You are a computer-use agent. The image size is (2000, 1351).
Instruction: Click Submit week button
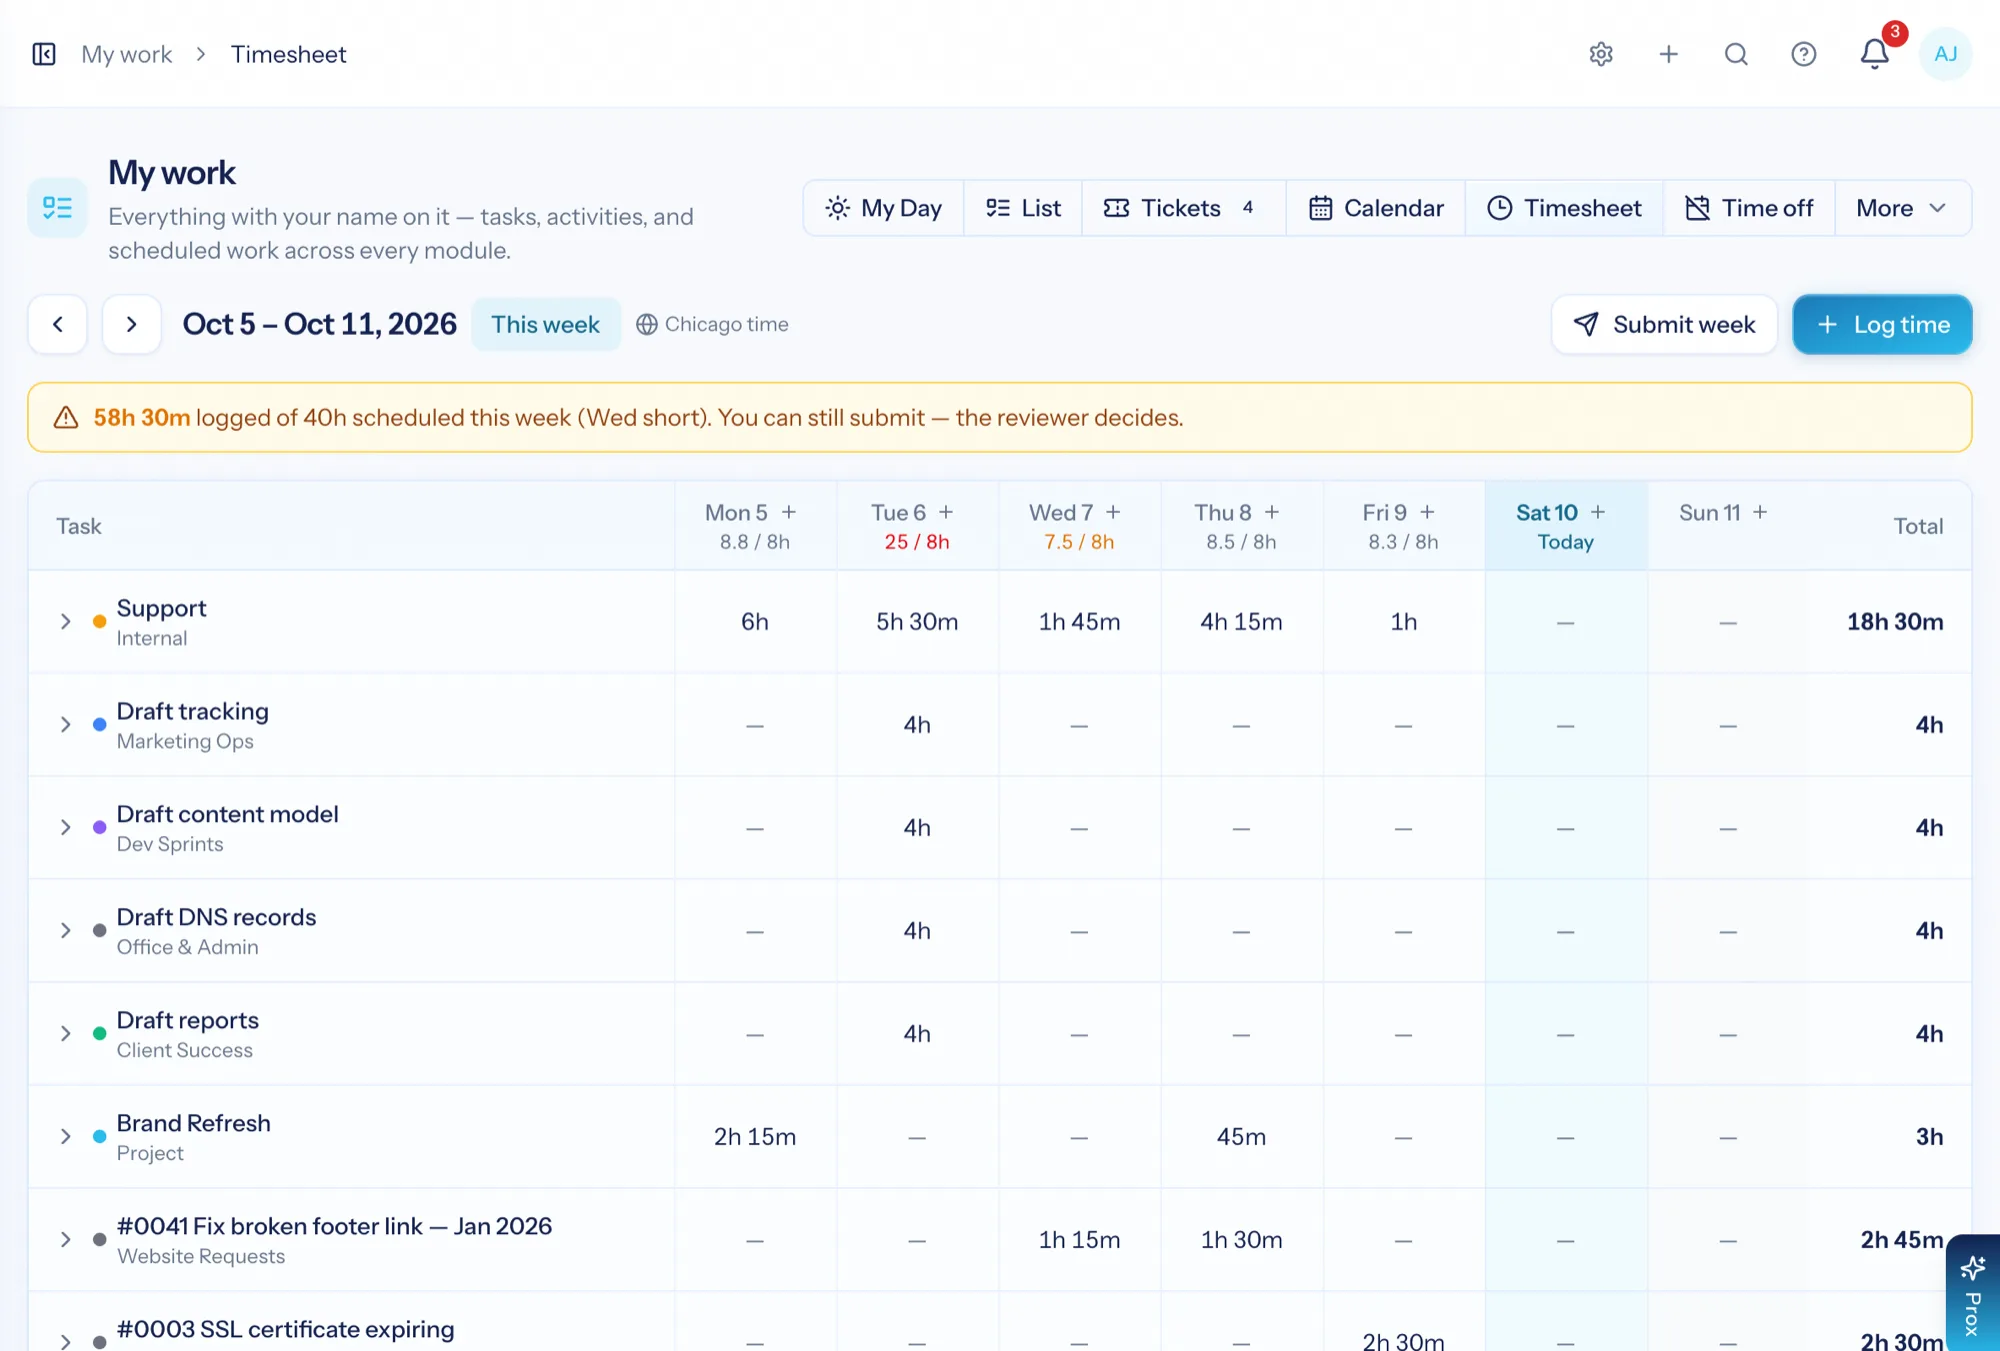coord(1664,324)
